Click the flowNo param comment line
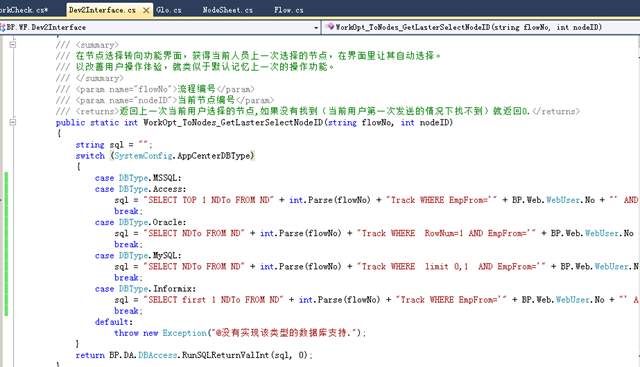 tap(155, 89)
